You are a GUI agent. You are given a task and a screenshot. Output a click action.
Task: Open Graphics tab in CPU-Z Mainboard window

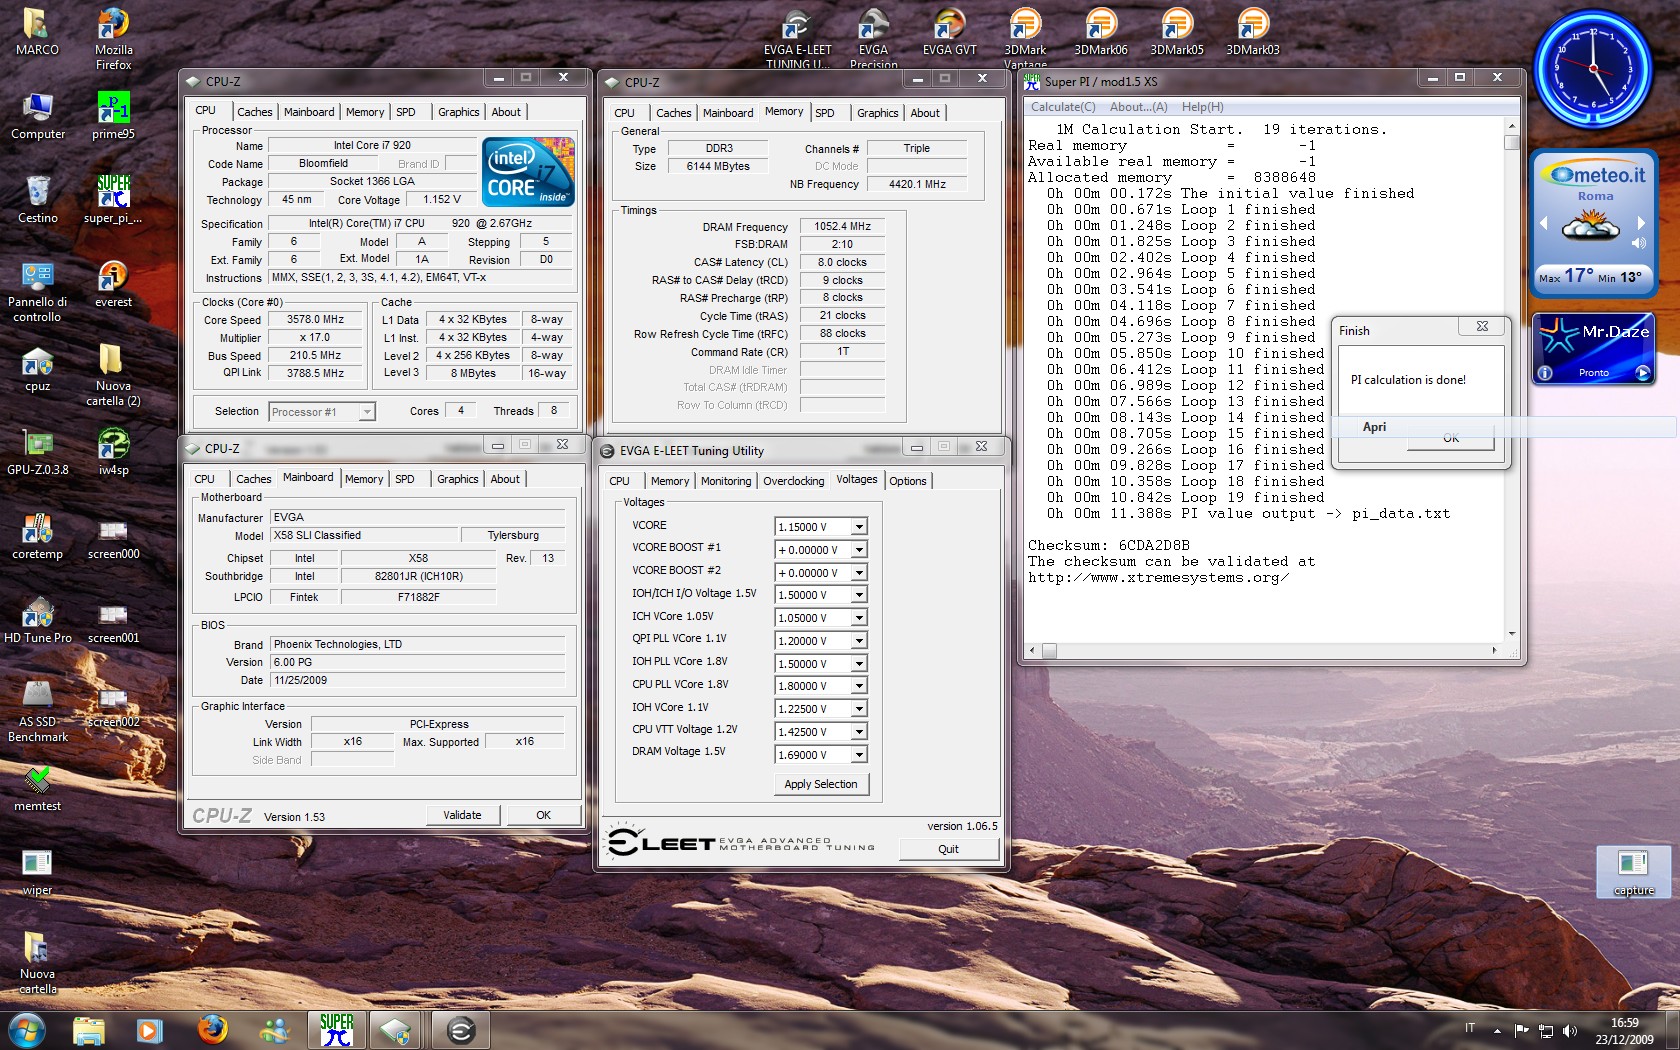(457, 479)
